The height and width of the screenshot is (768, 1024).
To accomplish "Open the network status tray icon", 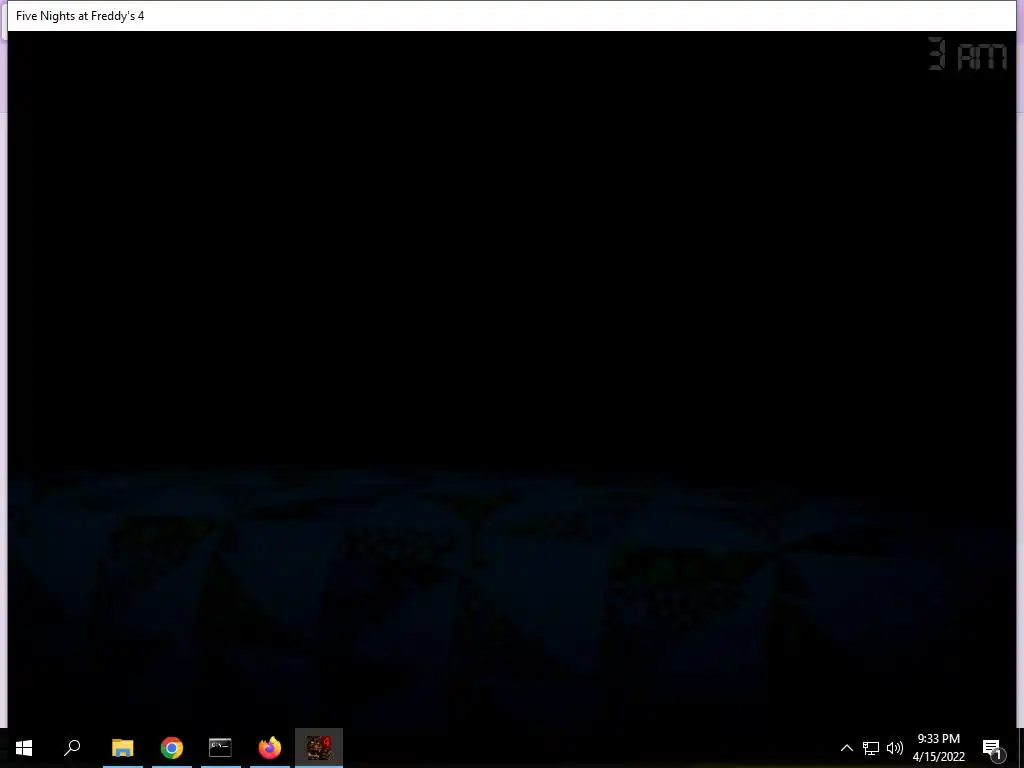I will [x=871, y=748].
